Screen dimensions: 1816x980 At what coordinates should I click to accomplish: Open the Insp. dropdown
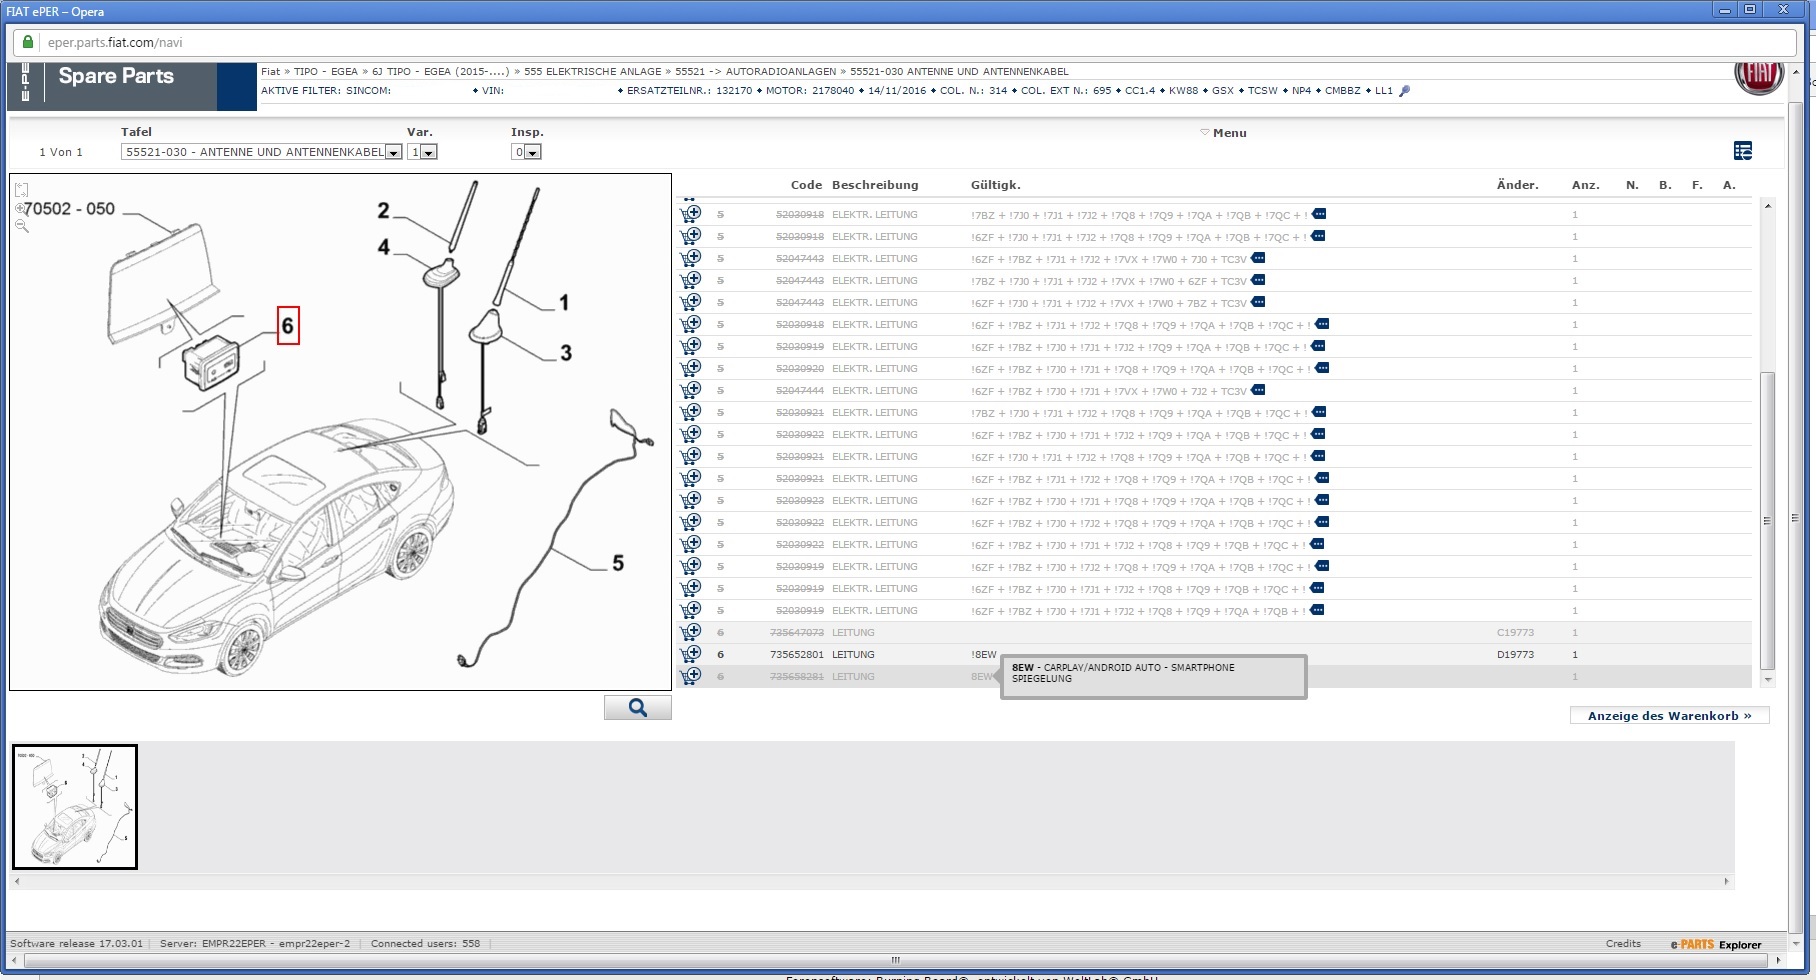pyautogui.click(x=532, y=153)
